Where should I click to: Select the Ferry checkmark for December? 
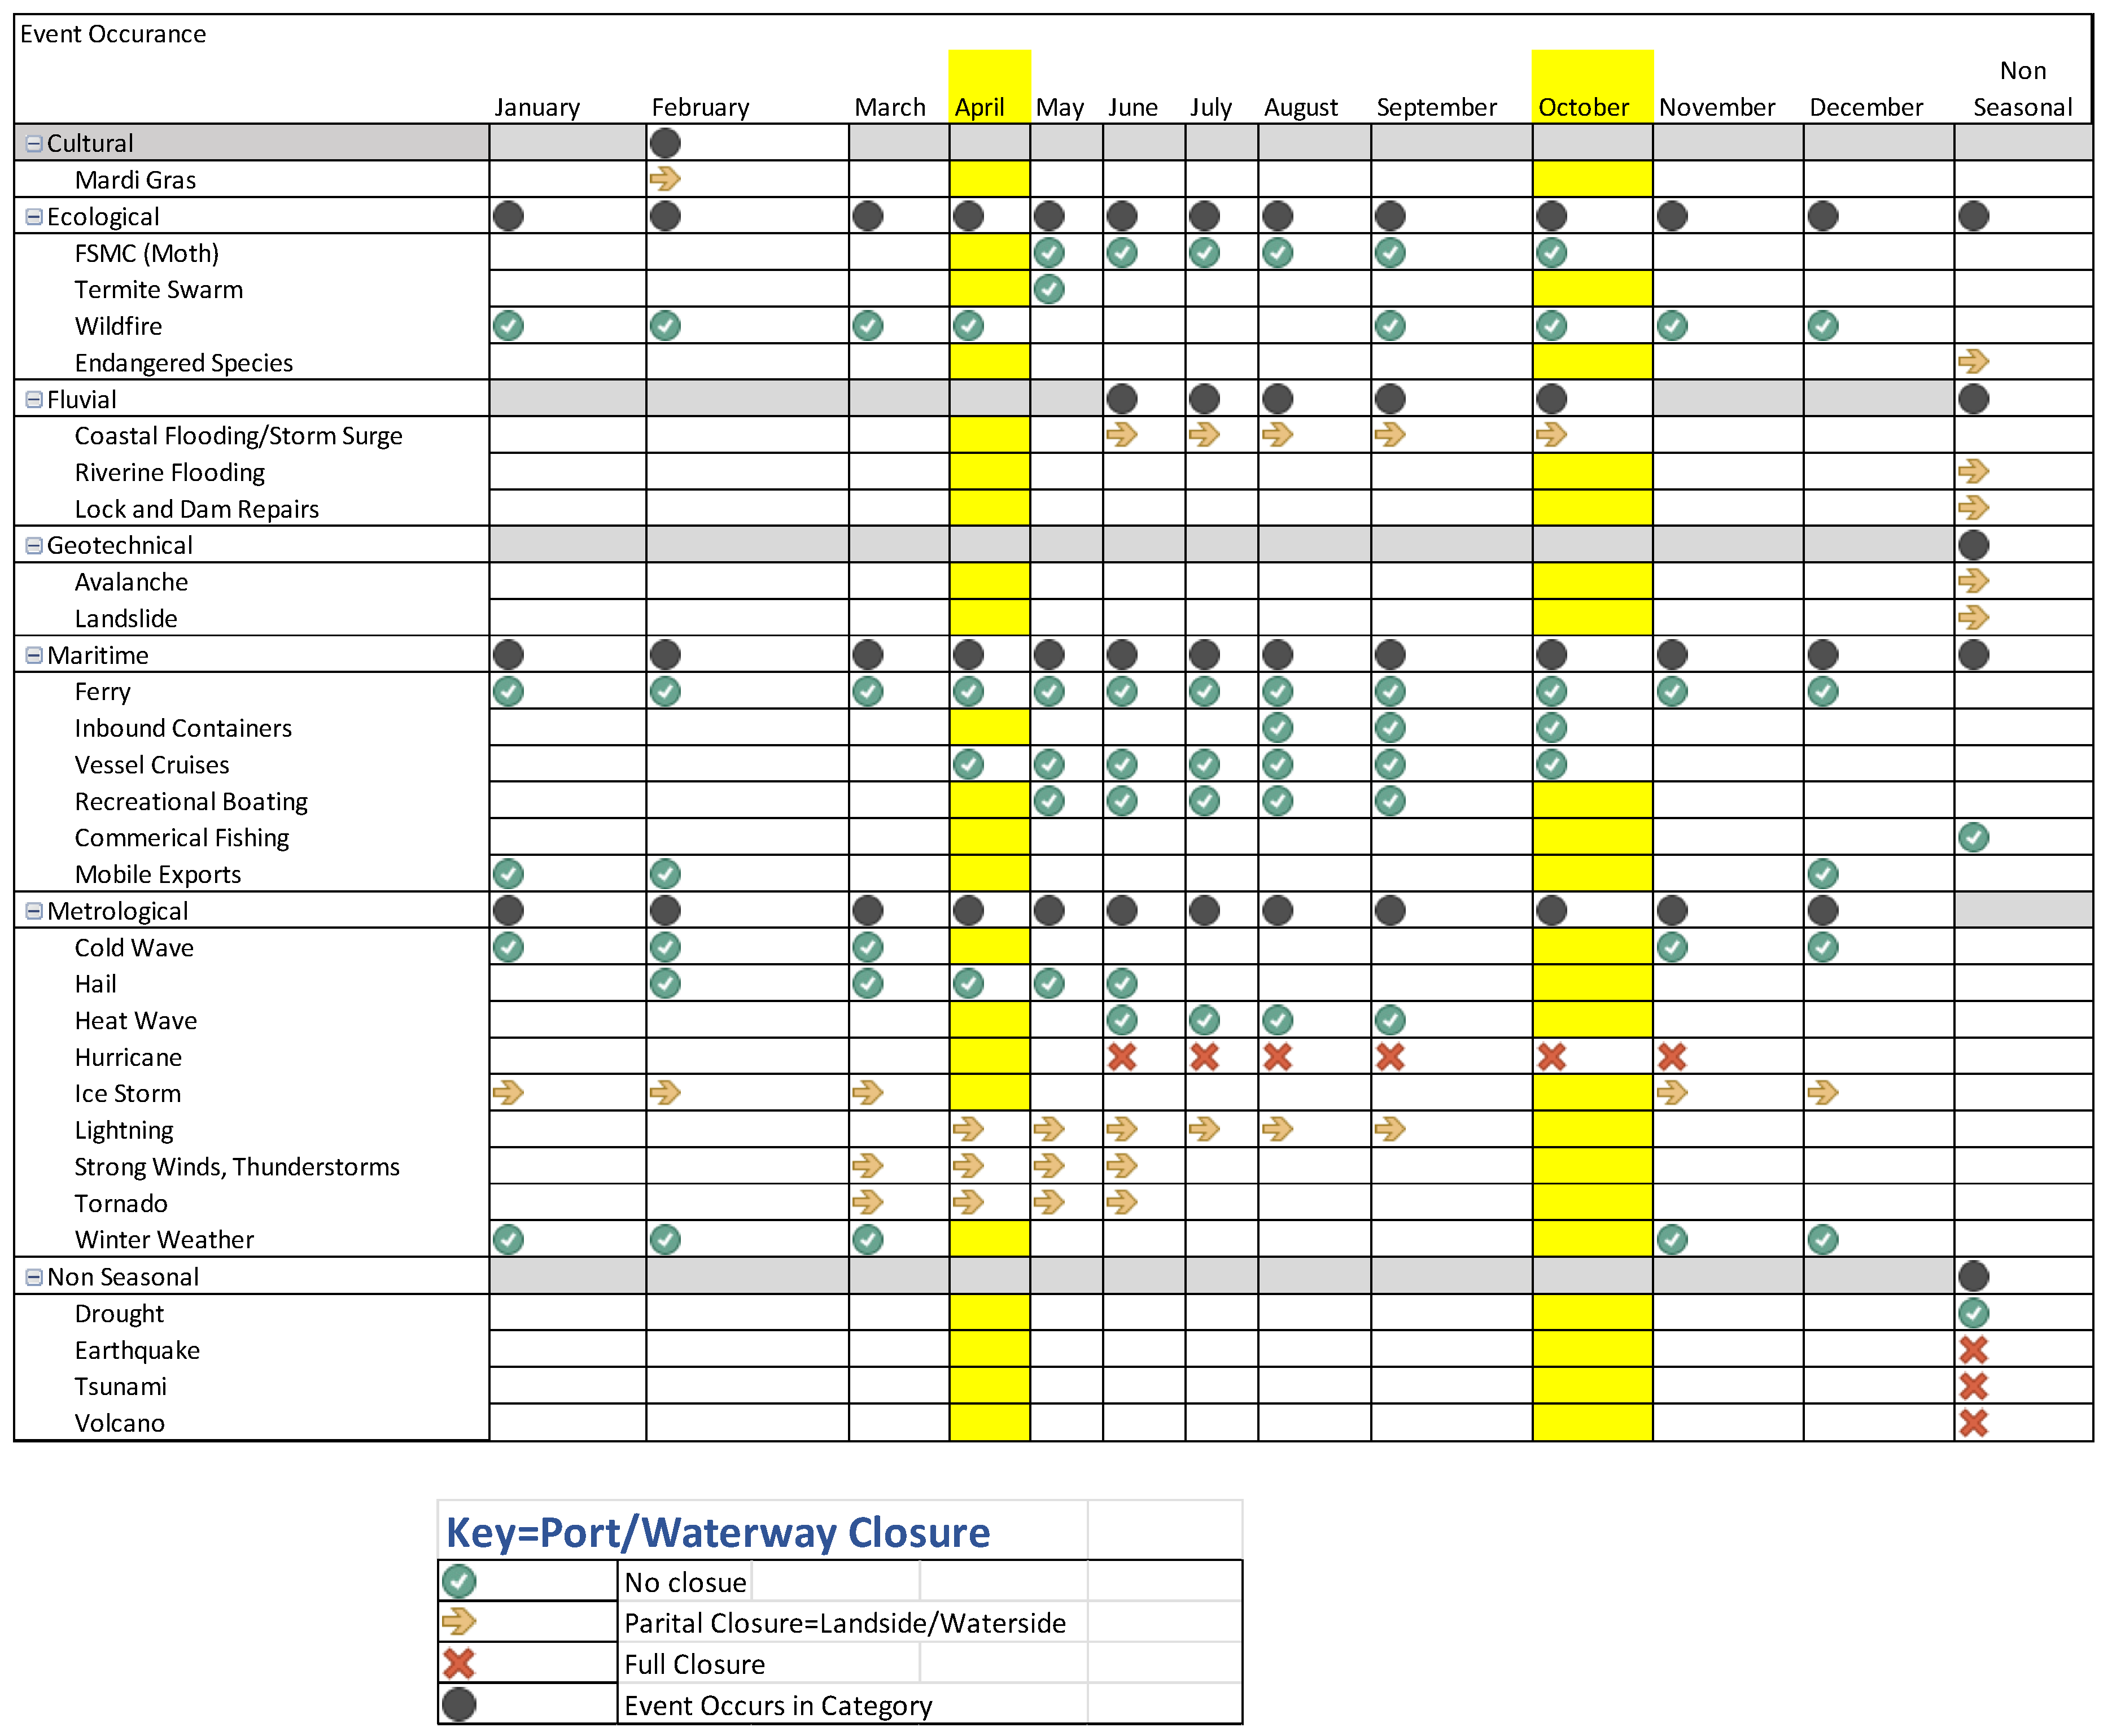click(x=1823, y=690)
